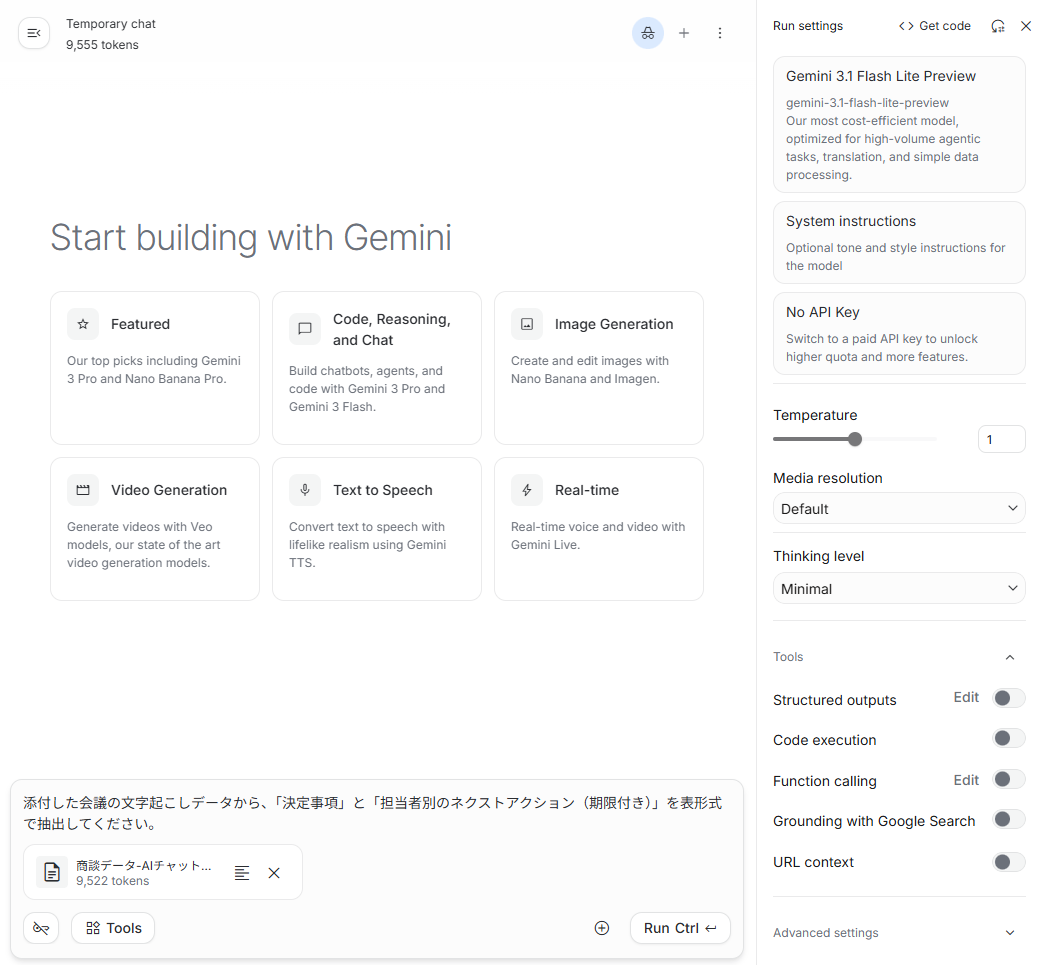Open Code, Reasoning, and Chat card
The image size is (1041, 965).
pos(376,368)
